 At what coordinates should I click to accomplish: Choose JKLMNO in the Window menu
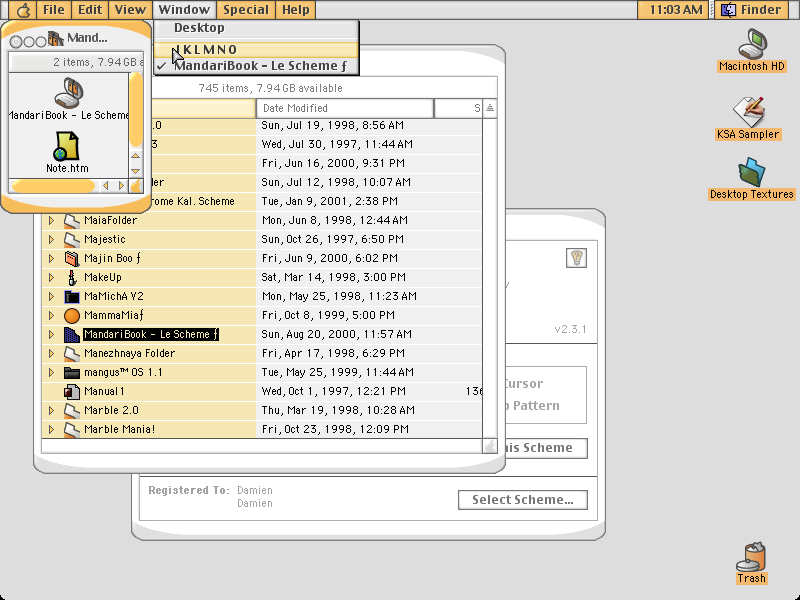[x=257, y=49]
